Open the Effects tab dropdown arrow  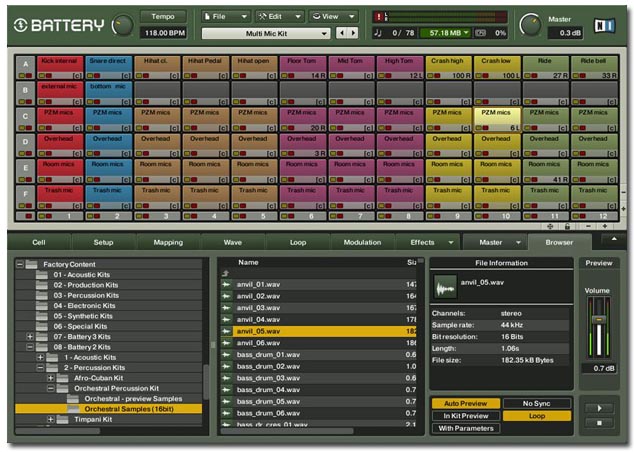[x=451, y=243]
